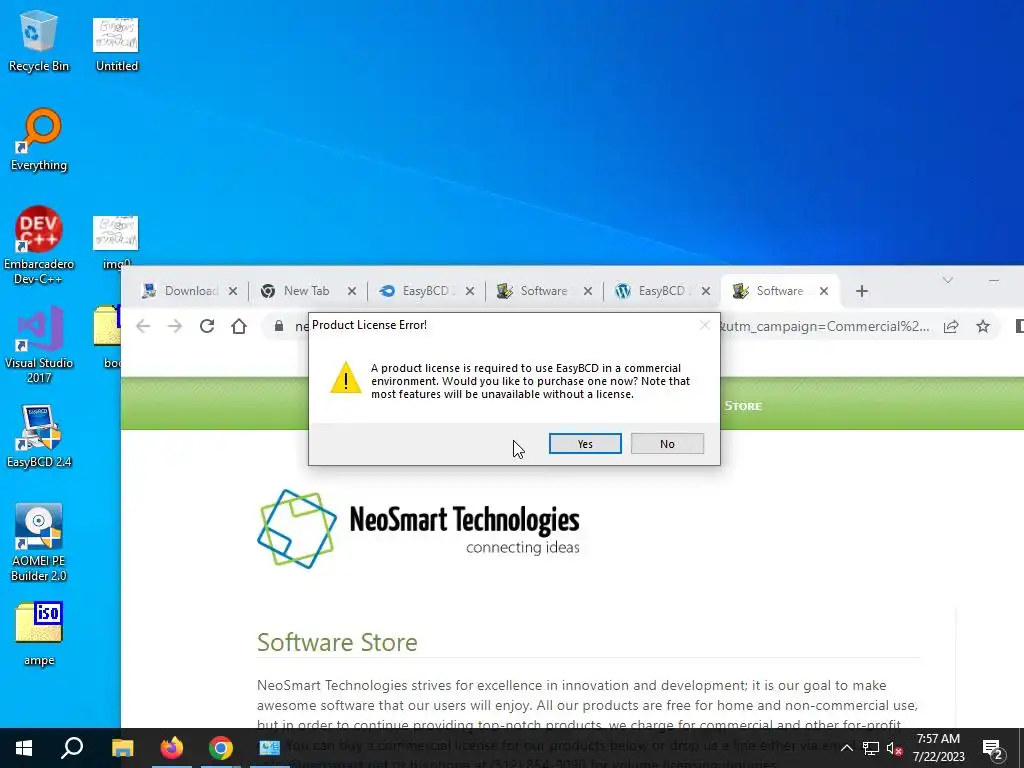This screenshot has height=768, width=1024.
Task: Open the Untitled image file on desktop
Action: (116, 44)
